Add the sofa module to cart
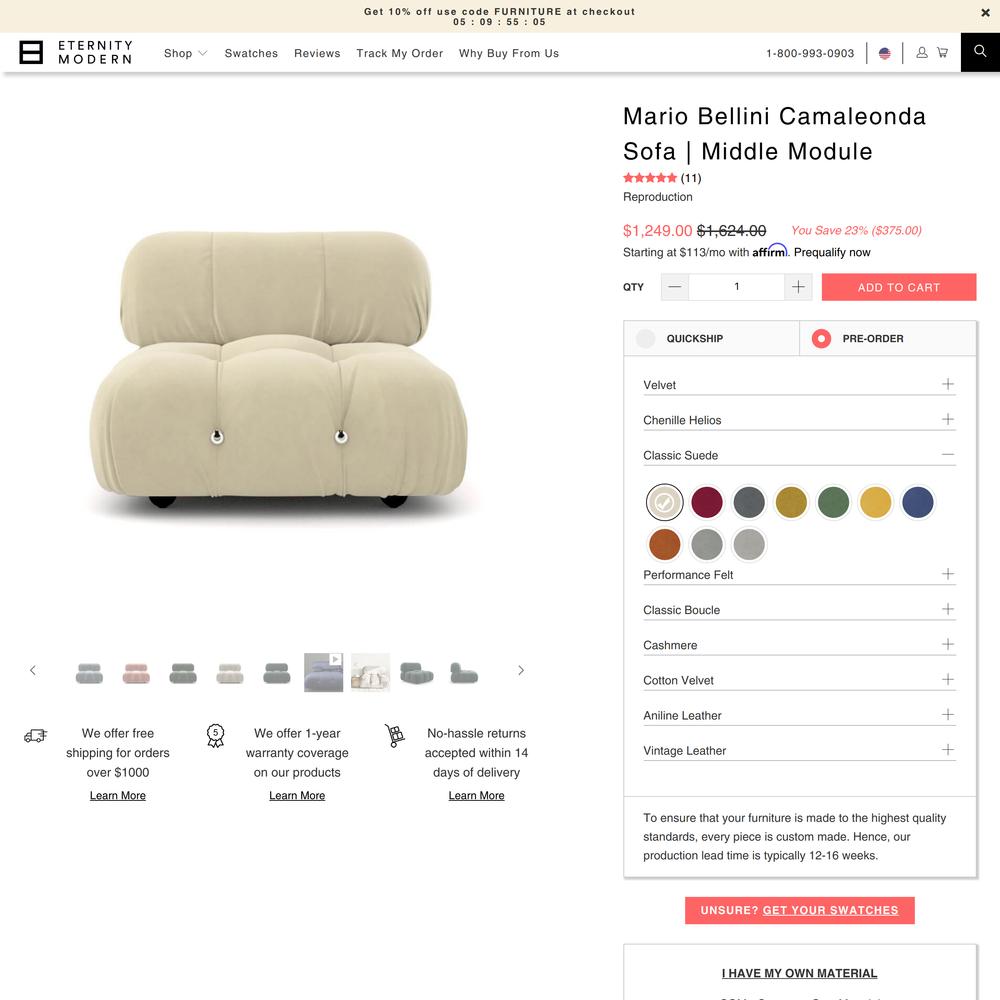 coord(899,287)
